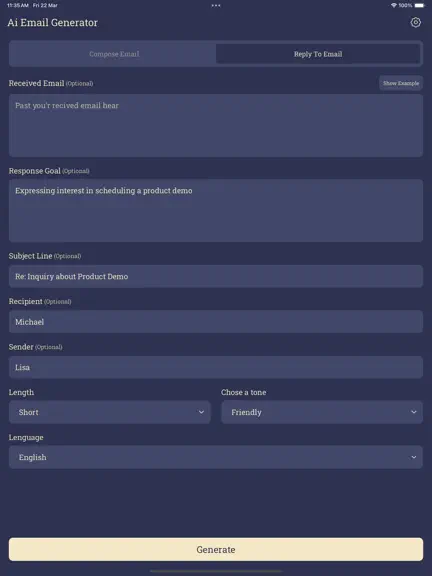
Task: Open the three-dot multitasking menu
Action: click(216, 6)
